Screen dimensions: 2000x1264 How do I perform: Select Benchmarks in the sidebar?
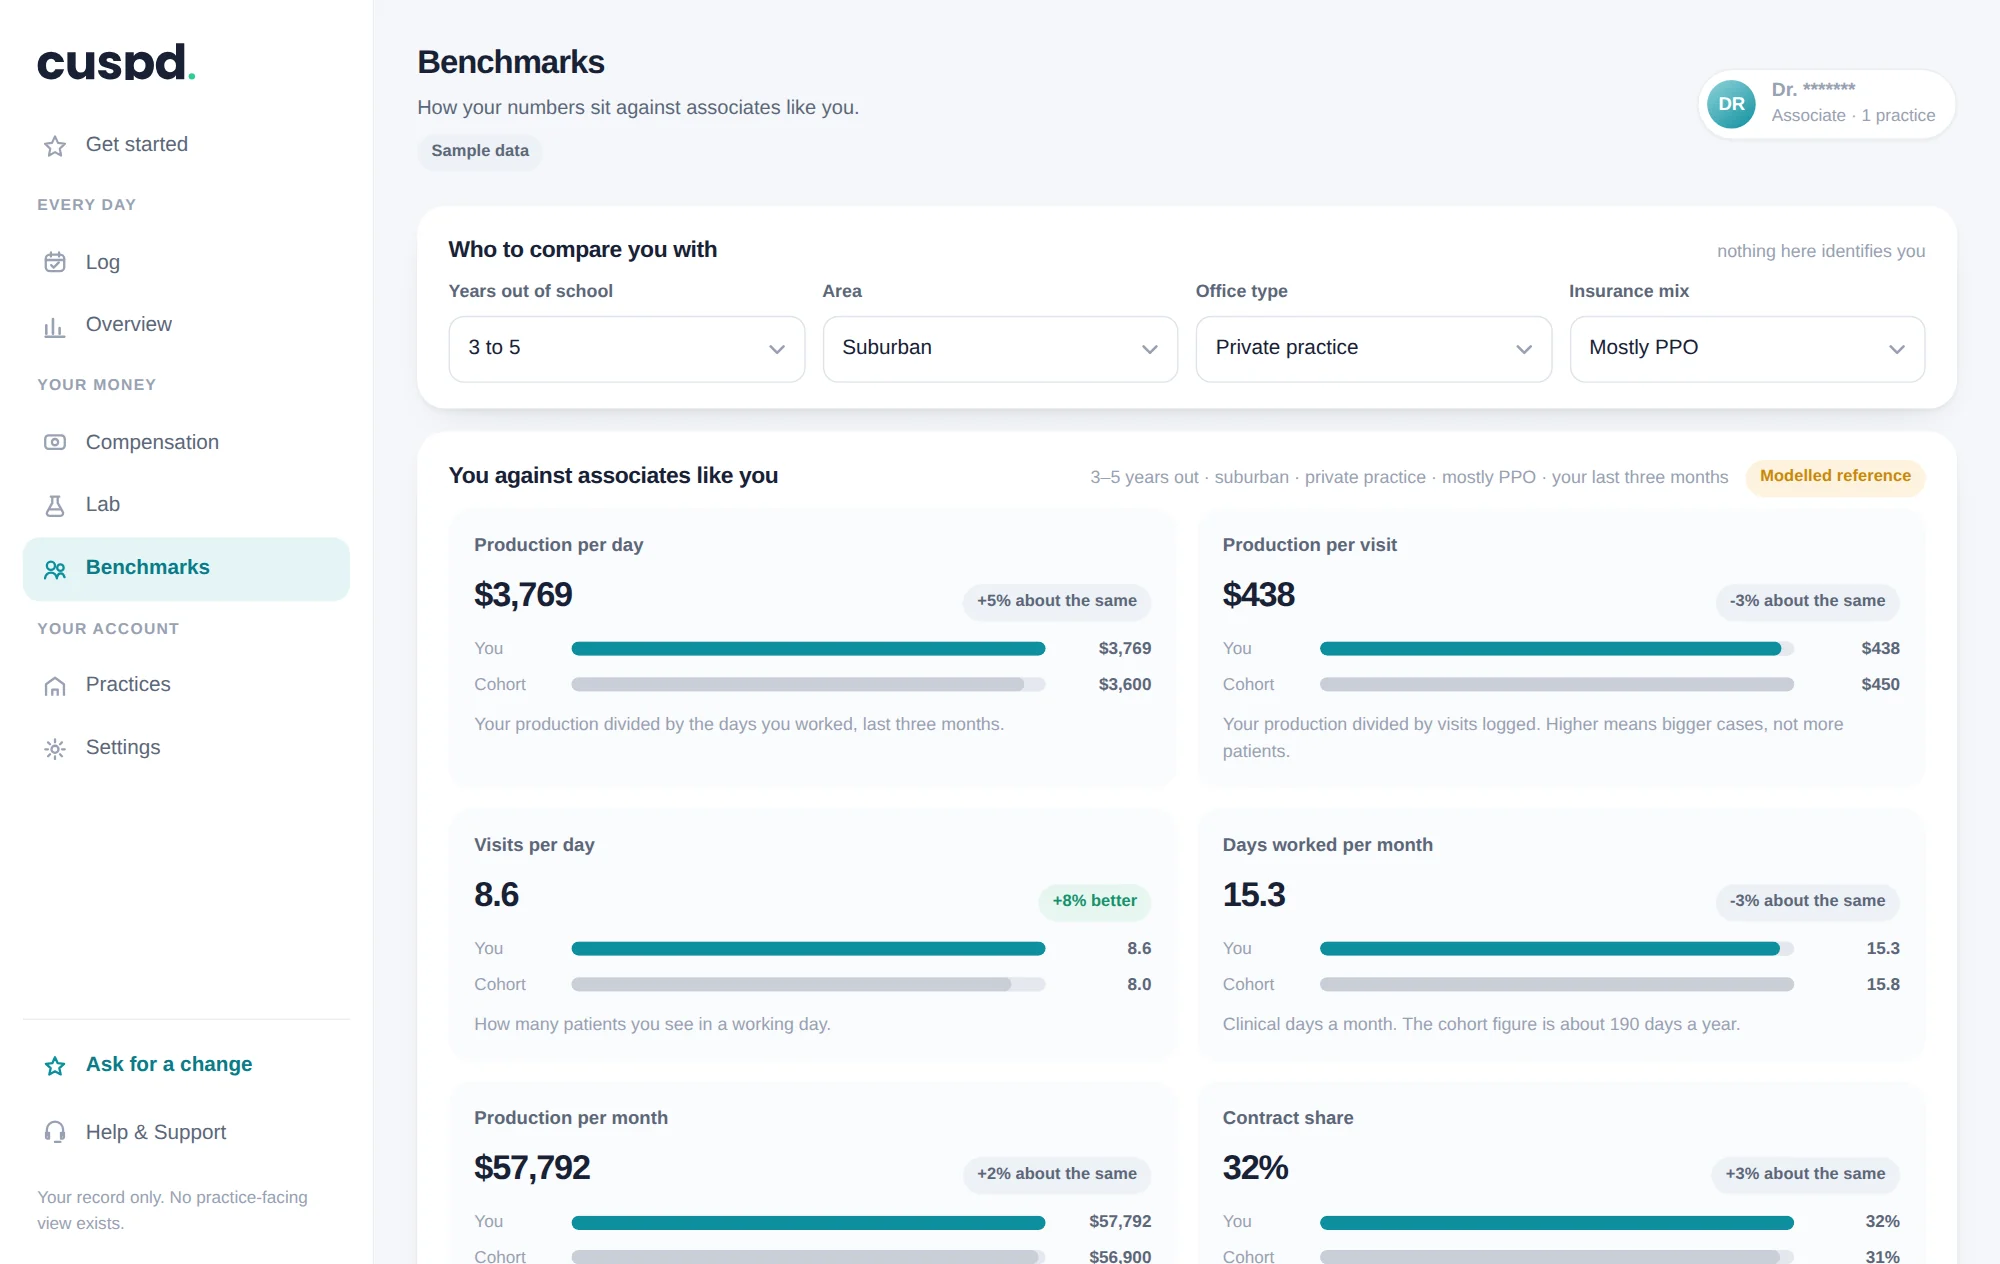tap(186, 568)
